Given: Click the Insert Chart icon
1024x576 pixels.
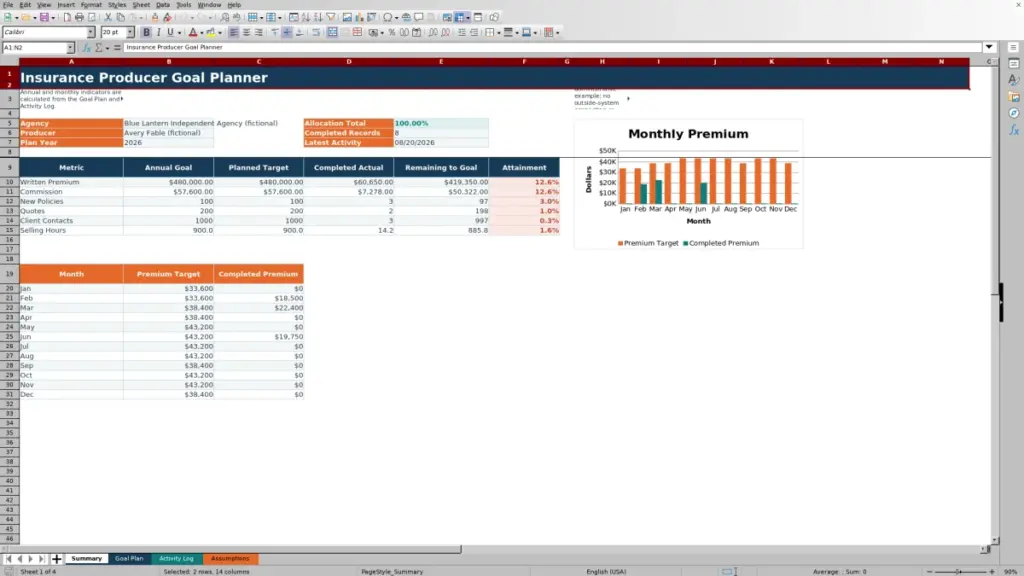Looking at the screenshot, I should (x=359, y=18).
